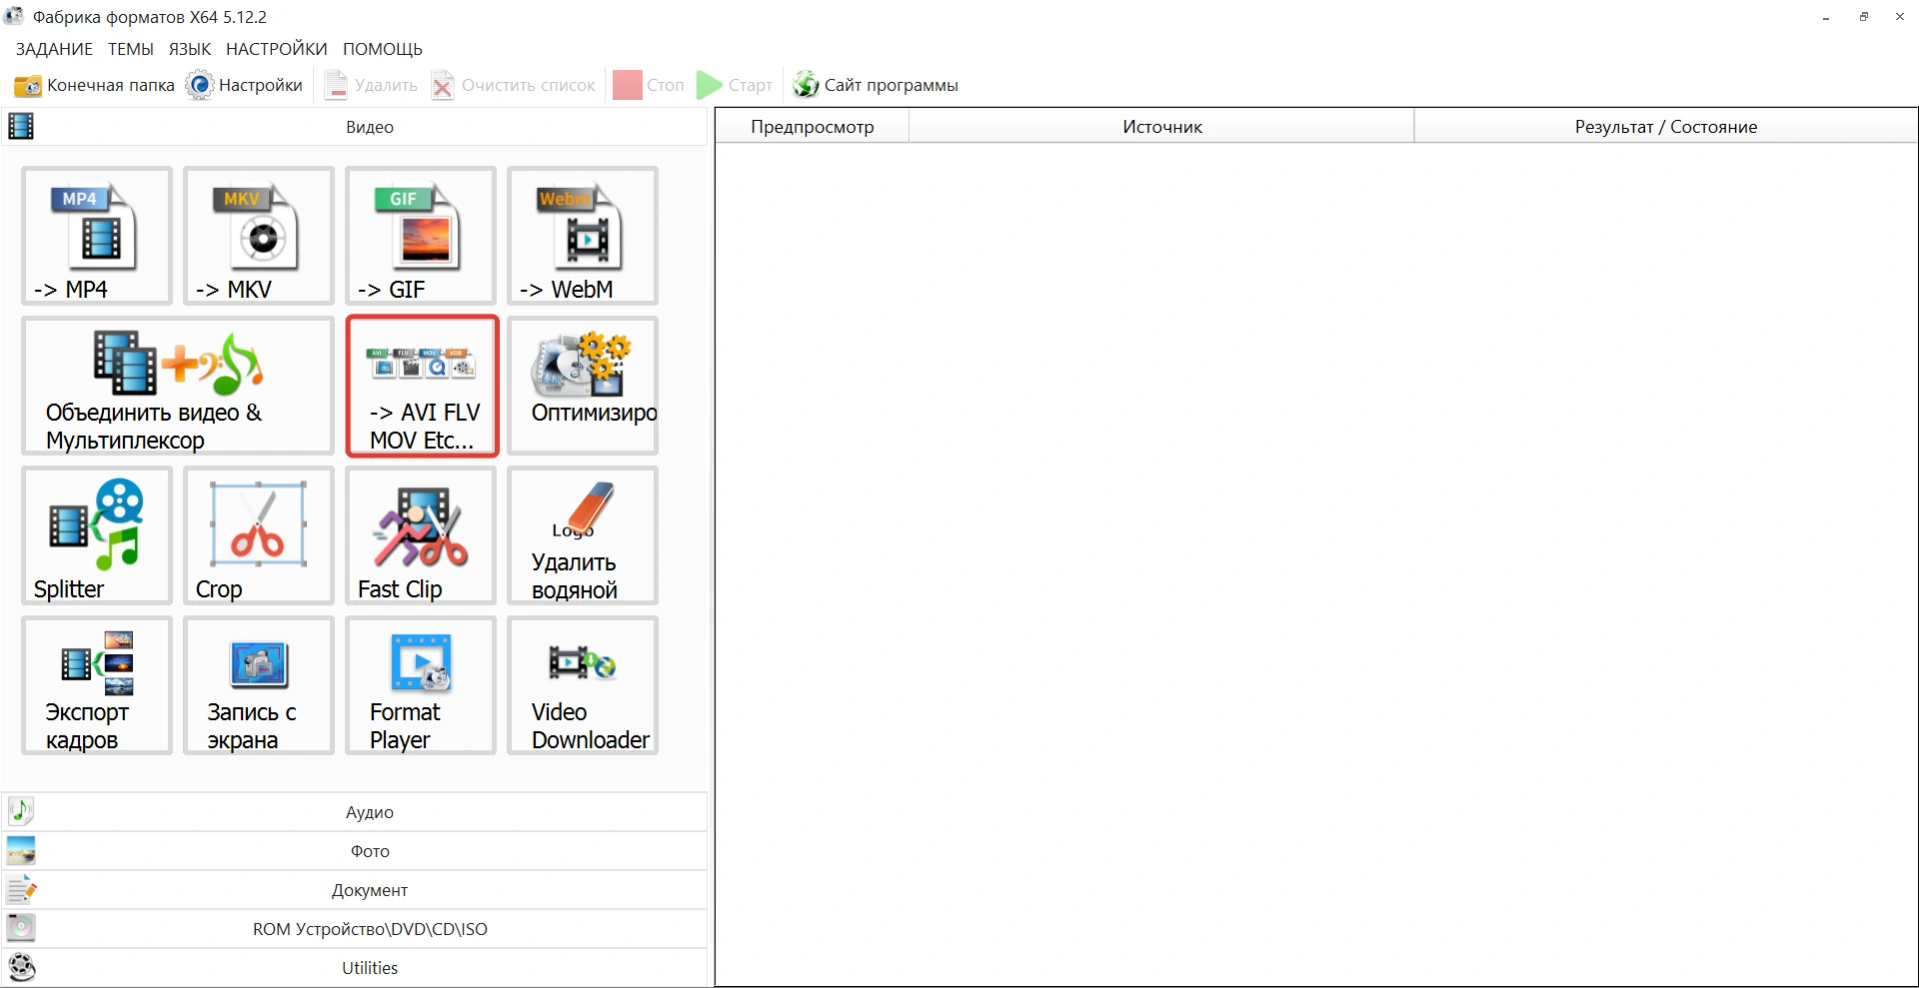Start the Video Downloader tool
Screen dimensions: 1919x988
click(582, 686)
